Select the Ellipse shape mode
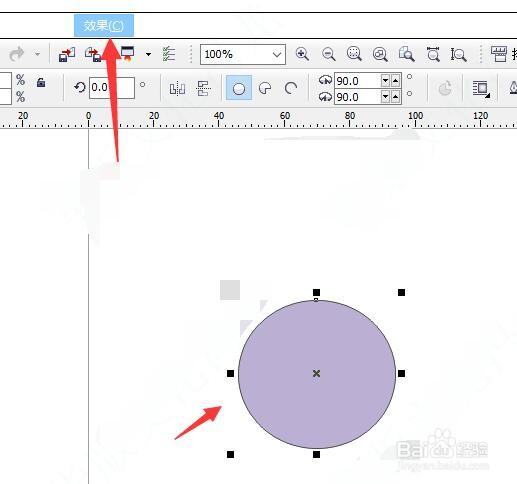This screenshot has height=484, width=517. click(x=239, y=88)
